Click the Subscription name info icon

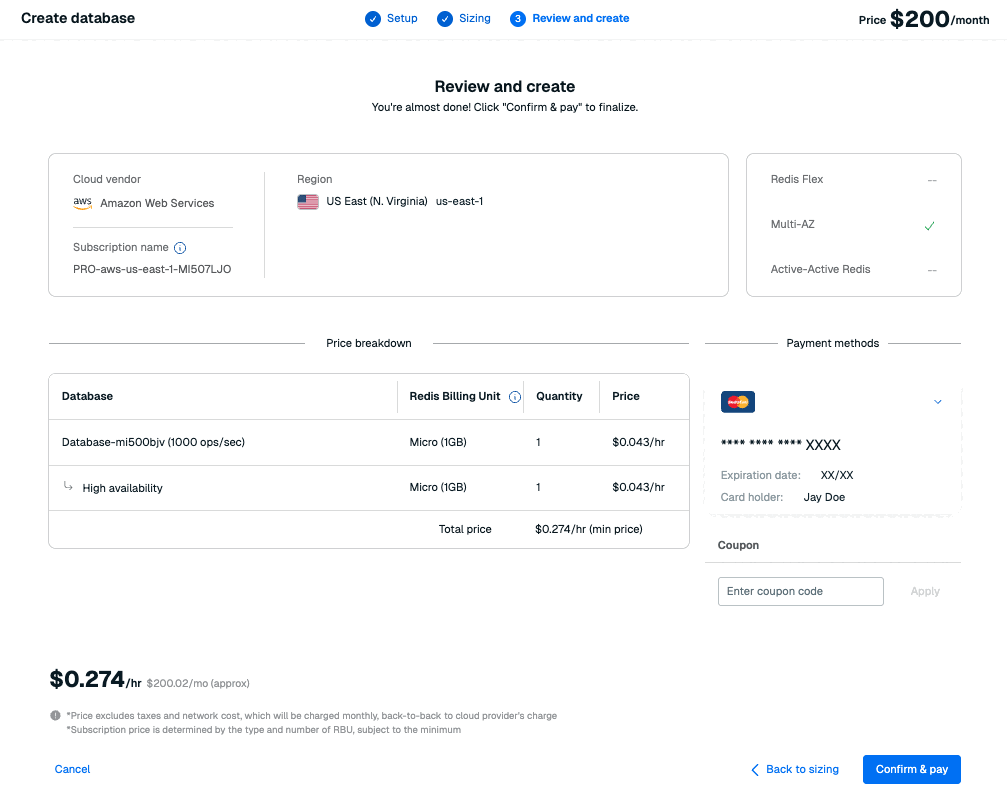pyautogui.click(x=180, y=248)
